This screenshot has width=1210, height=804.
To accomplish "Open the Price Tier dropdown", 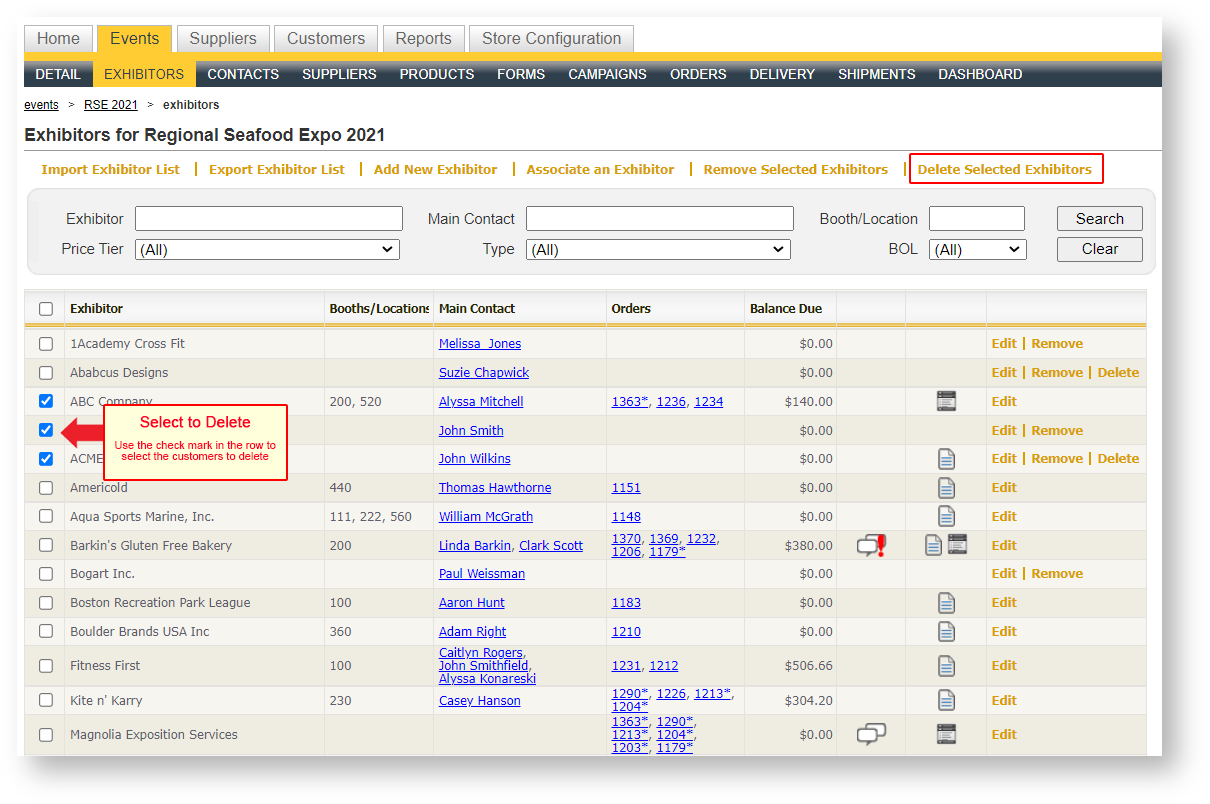I will (267, 250).
